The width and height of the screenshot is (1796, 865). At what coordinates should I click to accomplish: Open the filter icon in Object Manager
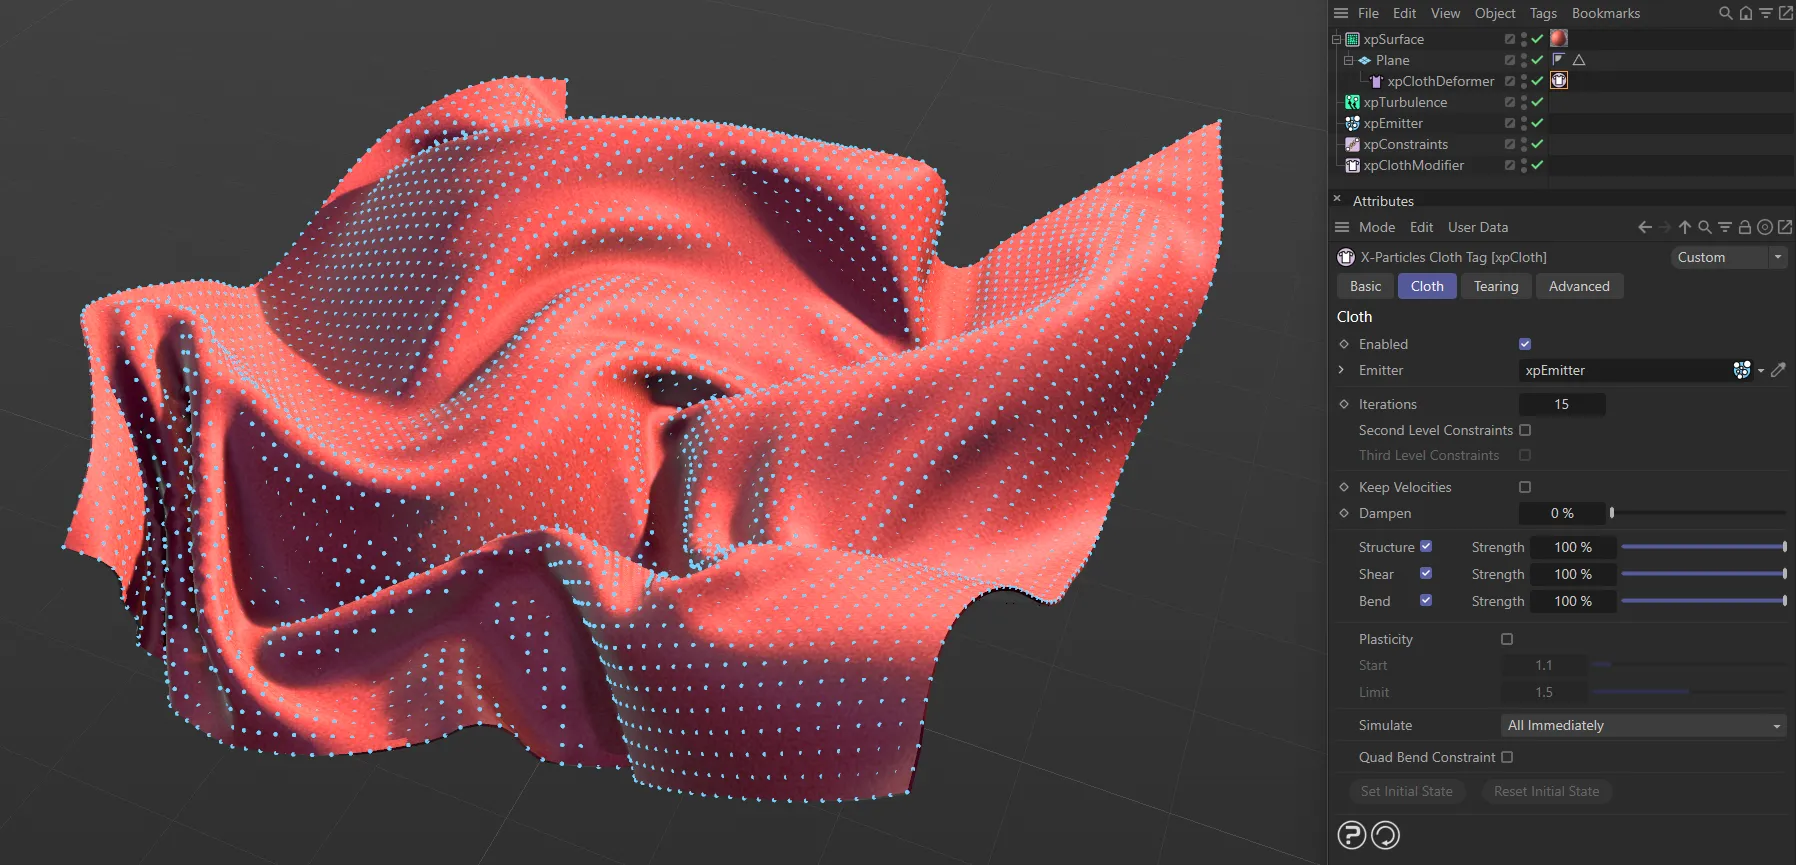[1766, 13]
